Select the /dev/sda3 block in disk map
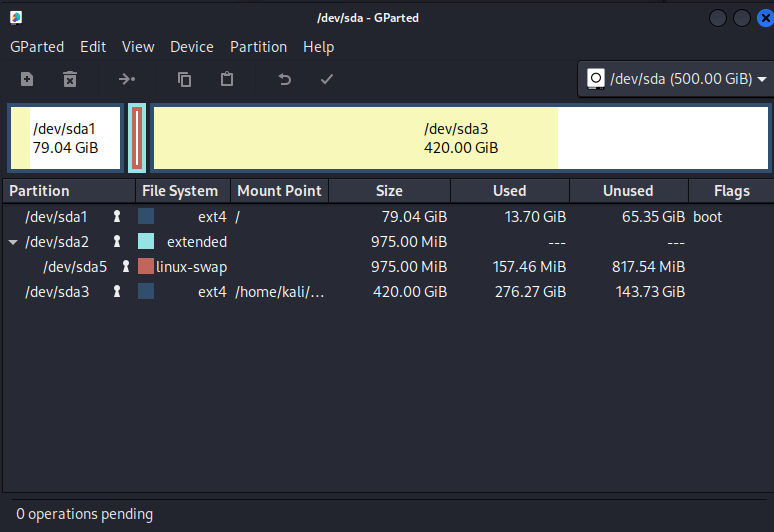 pos(460,138)
